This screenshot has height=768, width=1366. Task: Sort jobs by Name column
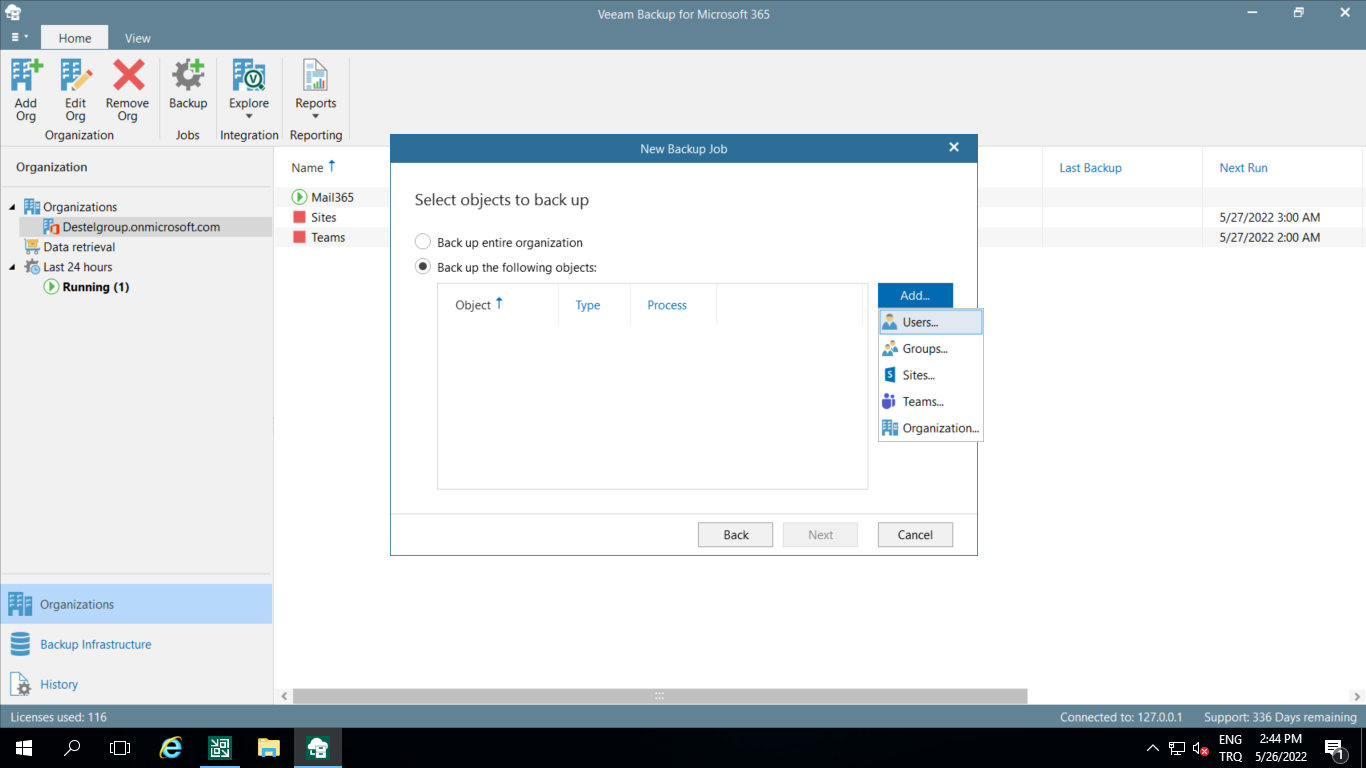pyautogui.click(x=307, y=168)
